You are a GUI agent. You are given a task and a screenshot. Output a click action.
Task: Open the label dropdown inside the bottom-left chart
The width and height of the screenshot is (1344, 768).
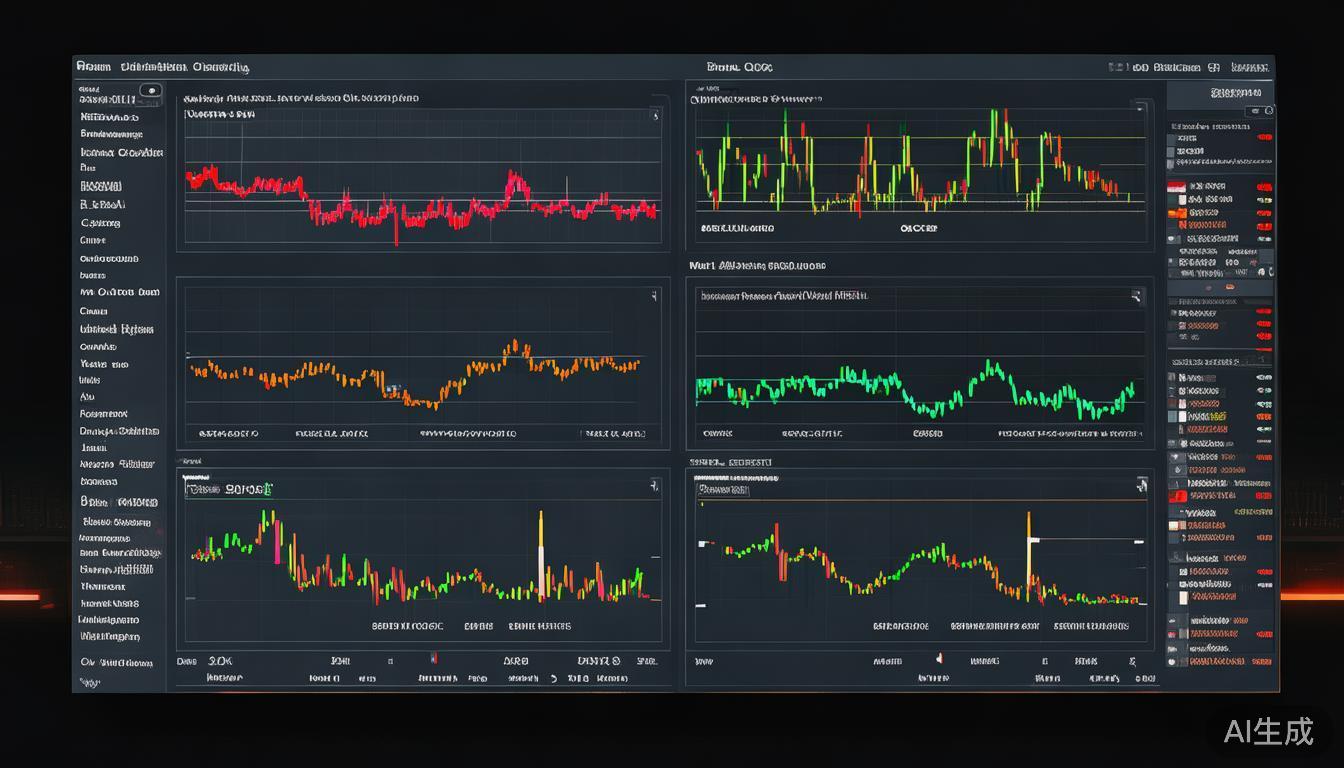point(227,489)
